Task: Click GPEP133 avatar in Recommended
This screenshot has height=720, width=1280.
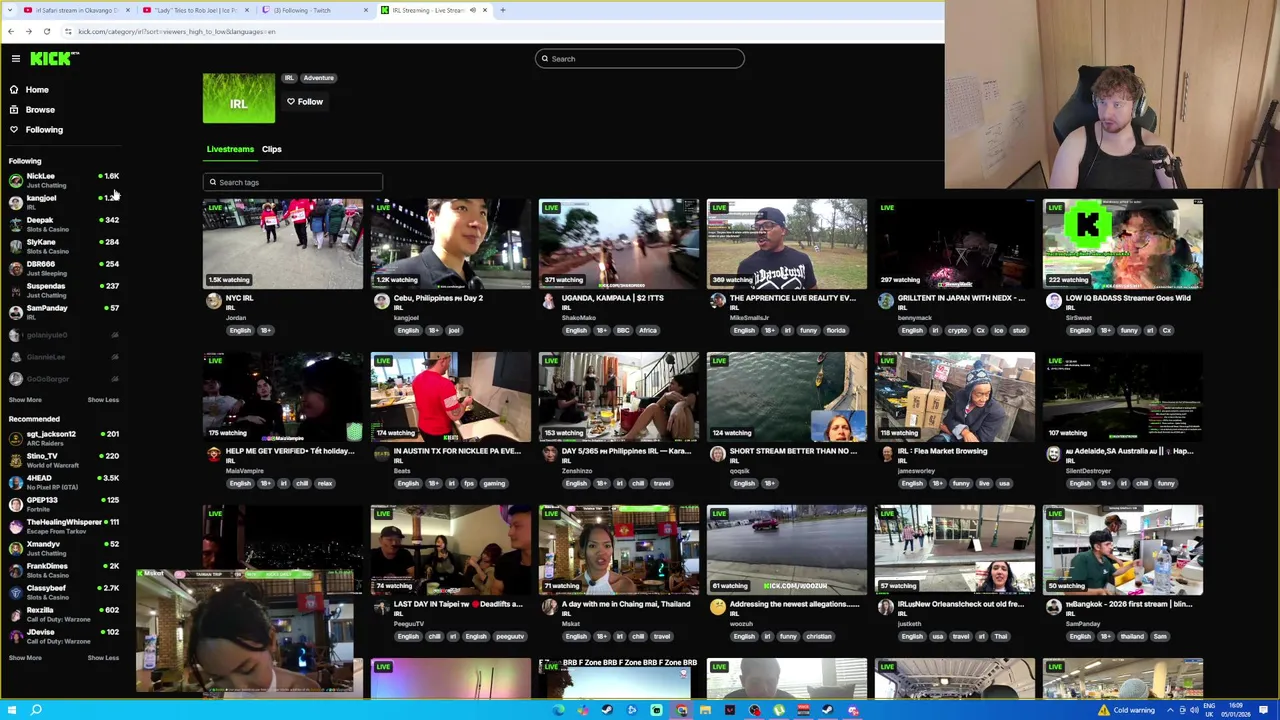Action: (15, 504)
